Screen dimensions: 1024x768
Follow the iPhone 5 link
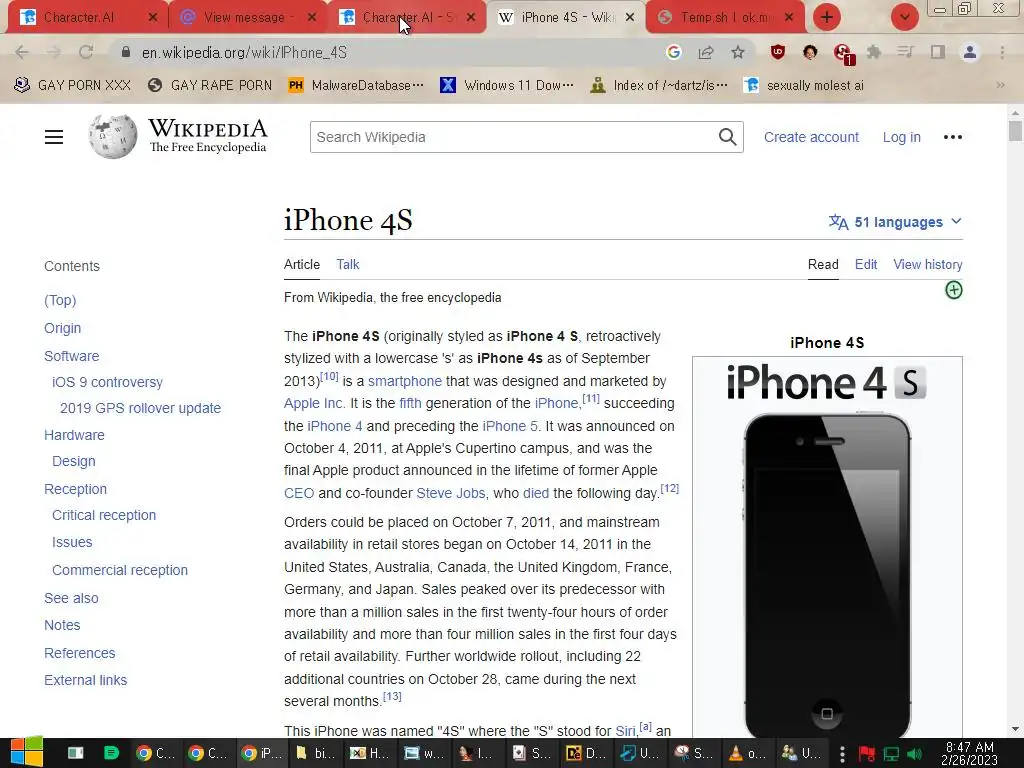tap(510, 426)
